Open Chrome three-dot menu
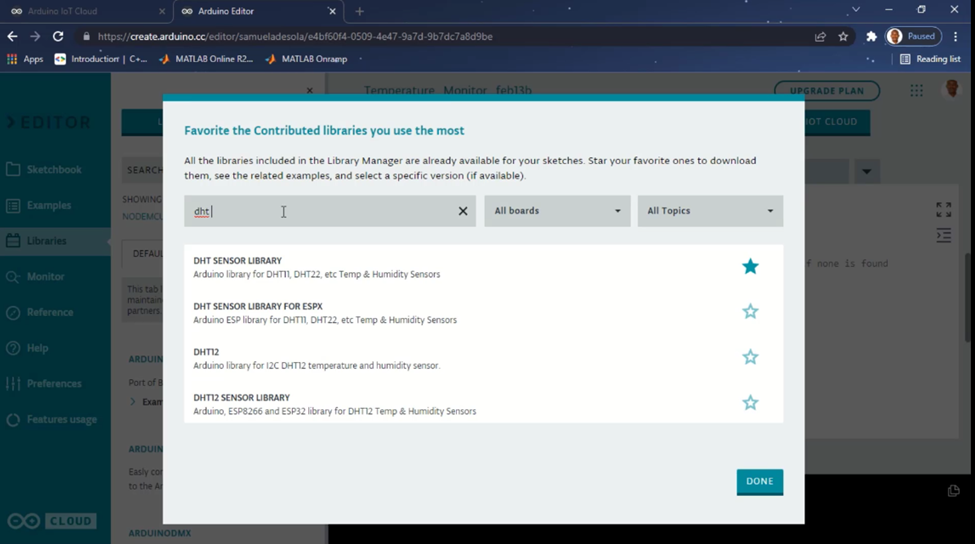This screenshot has height=544, width=975. pos(956,37)
